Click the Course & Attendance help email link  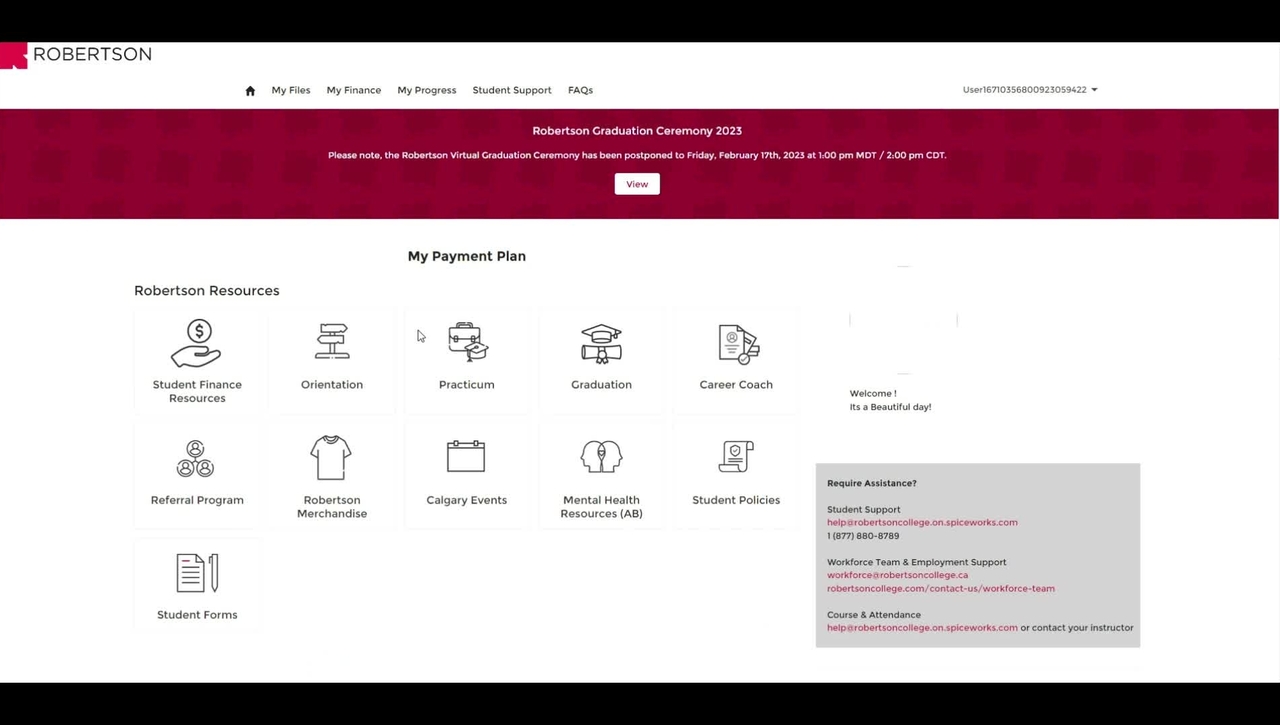click(922, 628)
